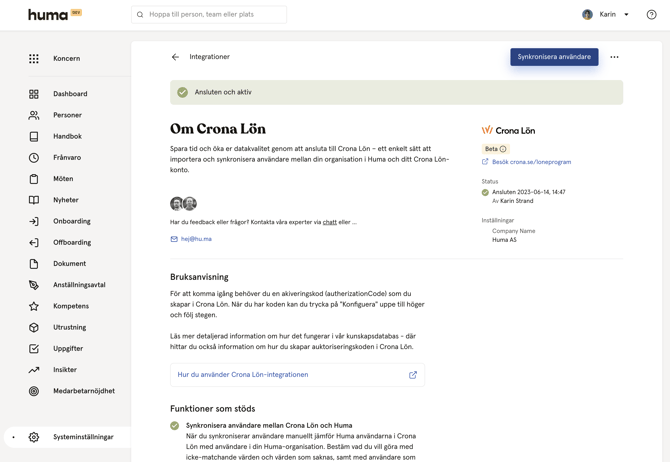
Task: Click 'Av Karin Strand' text
Action: pos(512,201)
